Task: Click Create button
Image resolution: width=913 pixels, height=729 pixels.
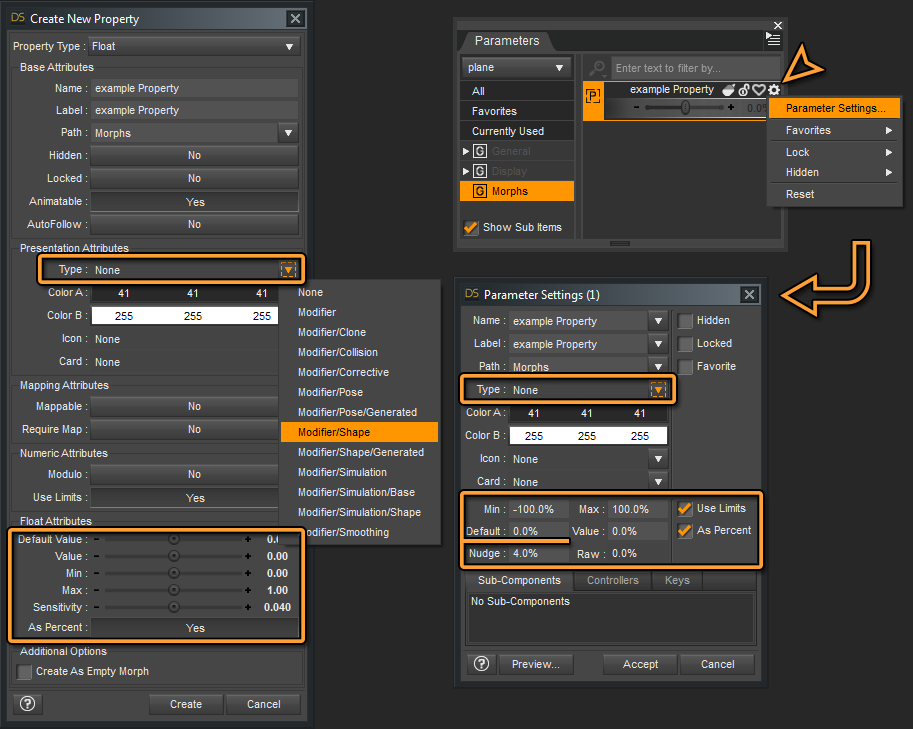Action: (186, 704)
